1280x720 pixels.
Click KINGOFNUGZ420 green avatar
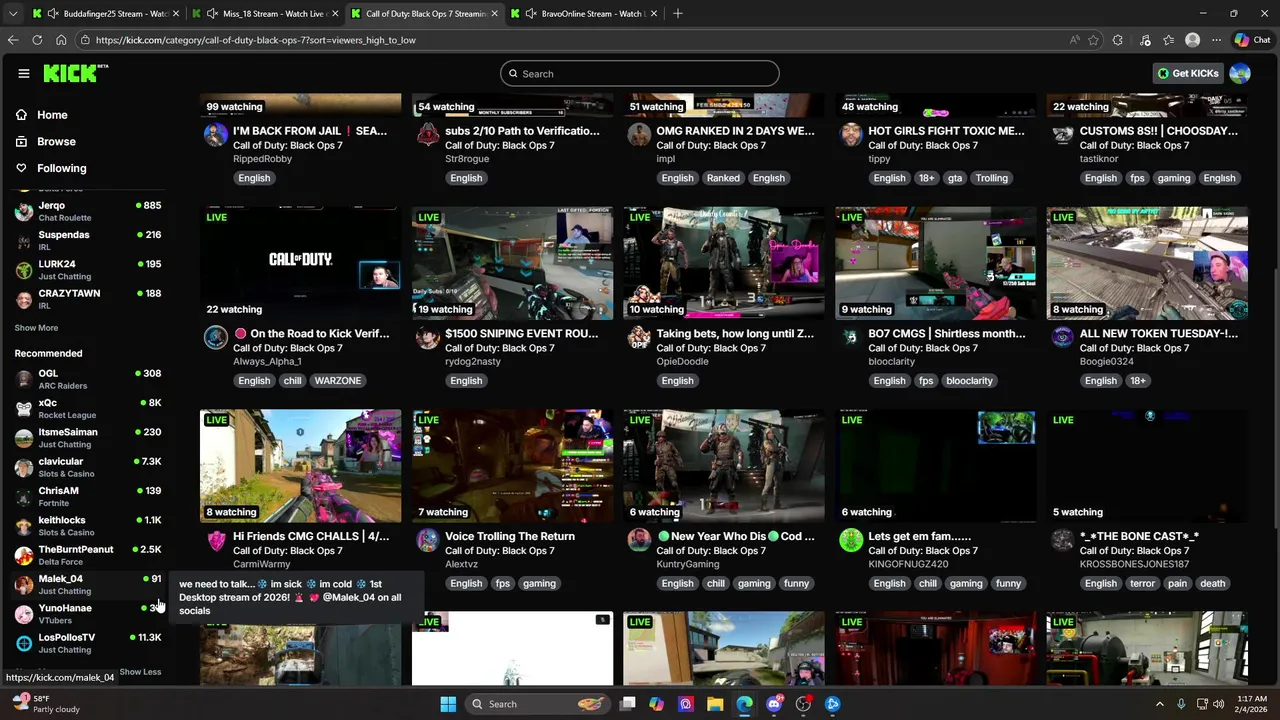tap(851, 541)
